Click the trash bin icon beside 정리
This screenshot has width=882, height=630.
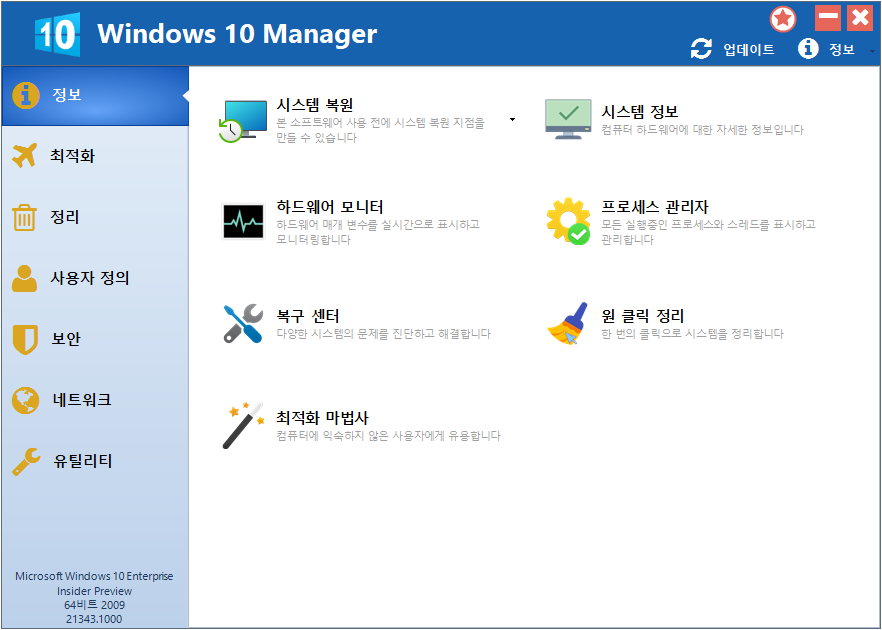click(x=24, y=218)
